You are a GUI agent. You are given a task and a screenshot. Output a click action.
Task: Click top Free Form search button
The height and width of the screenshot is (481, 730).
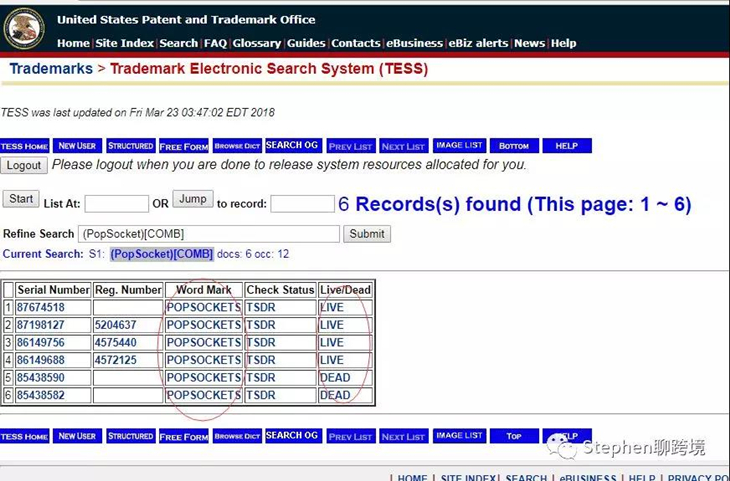pos(183,146)
